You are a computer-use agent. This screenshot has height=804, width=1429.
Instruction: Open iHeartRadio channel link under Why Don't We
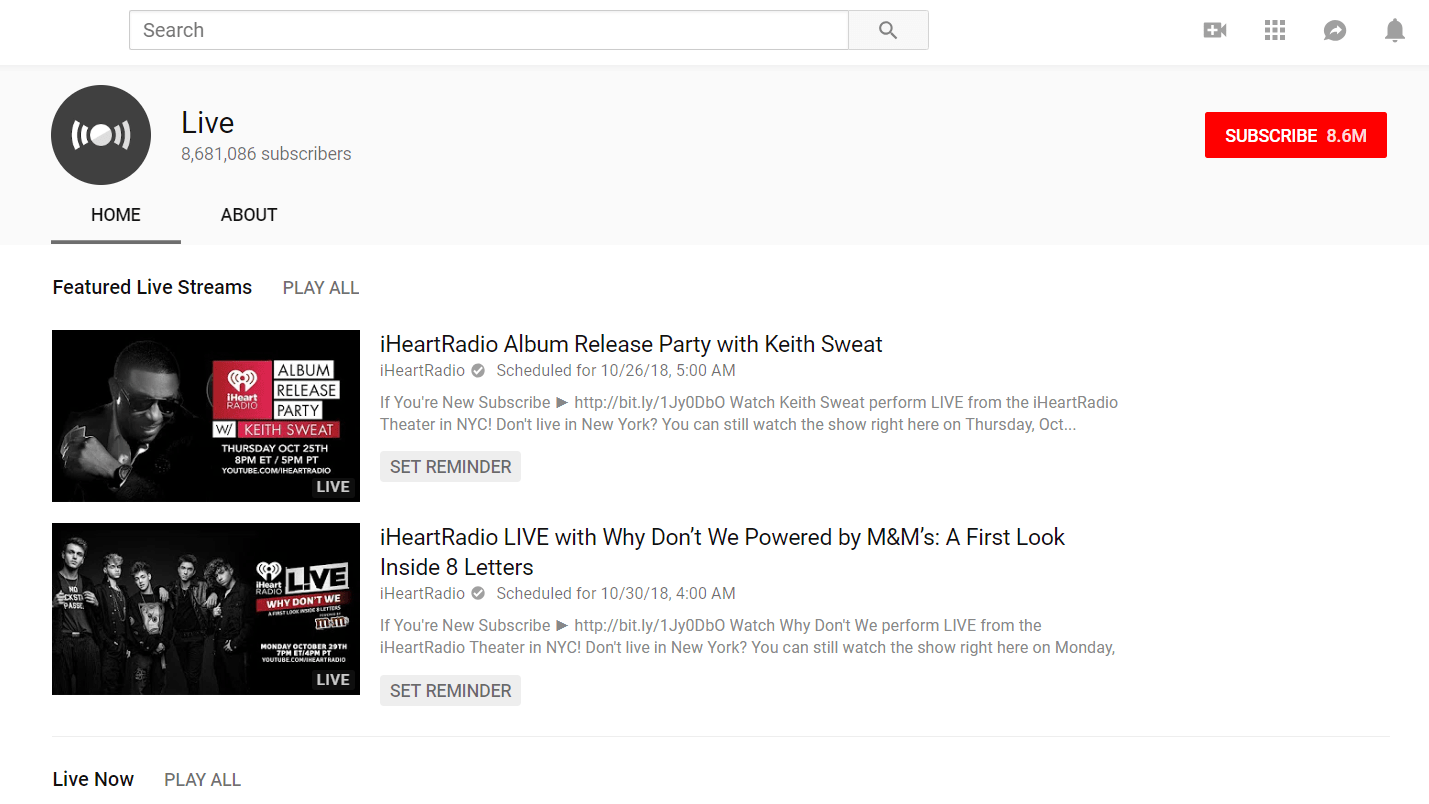coord(422,594)
